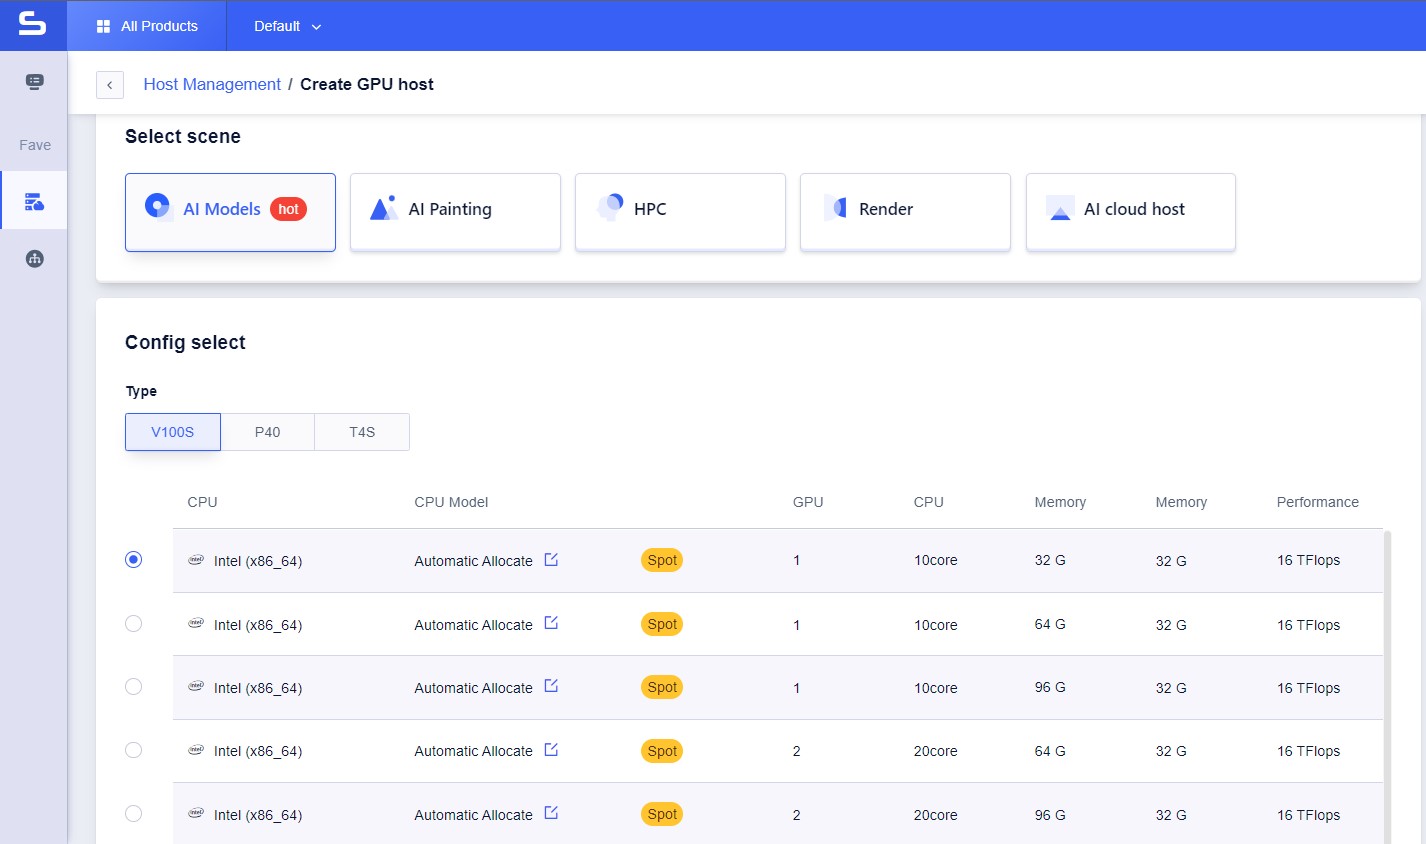Select the blue server host icon in sidebar

[x=33, y=199]
